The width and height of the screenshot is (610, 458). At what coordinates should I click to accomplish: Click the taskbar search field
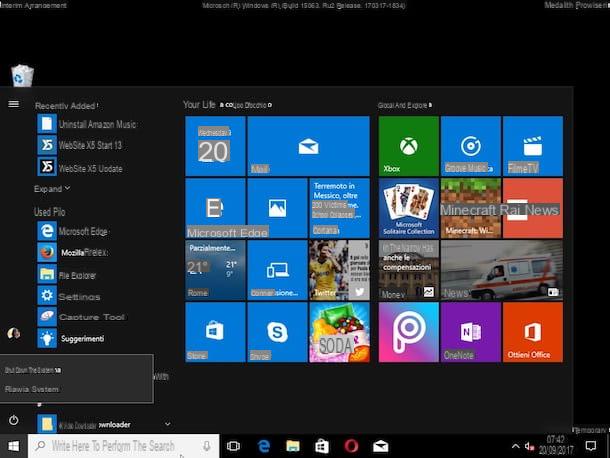[x=124, y=446]
